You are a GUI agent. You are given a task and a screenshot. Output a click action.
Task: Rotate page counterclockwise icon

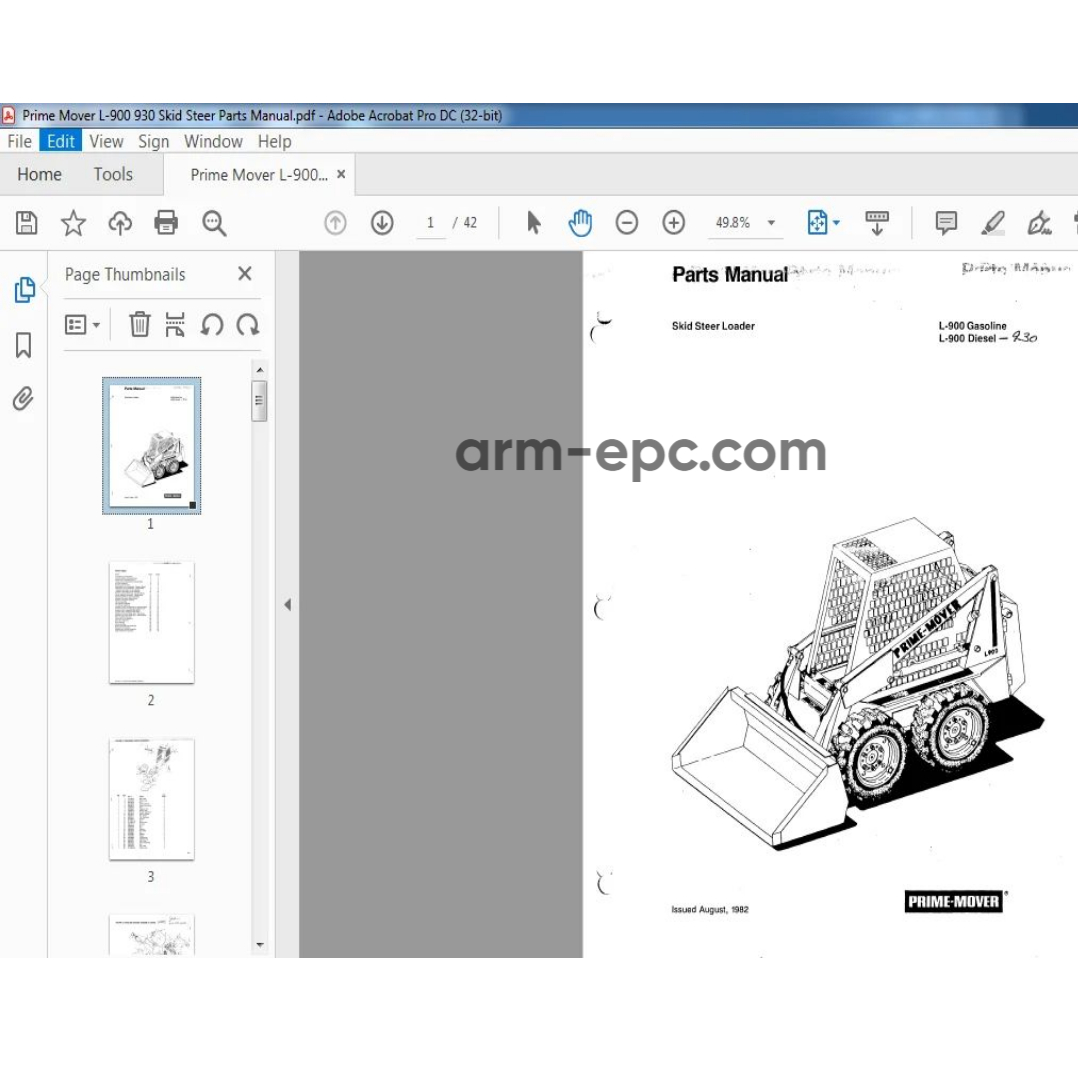point(212,324)
